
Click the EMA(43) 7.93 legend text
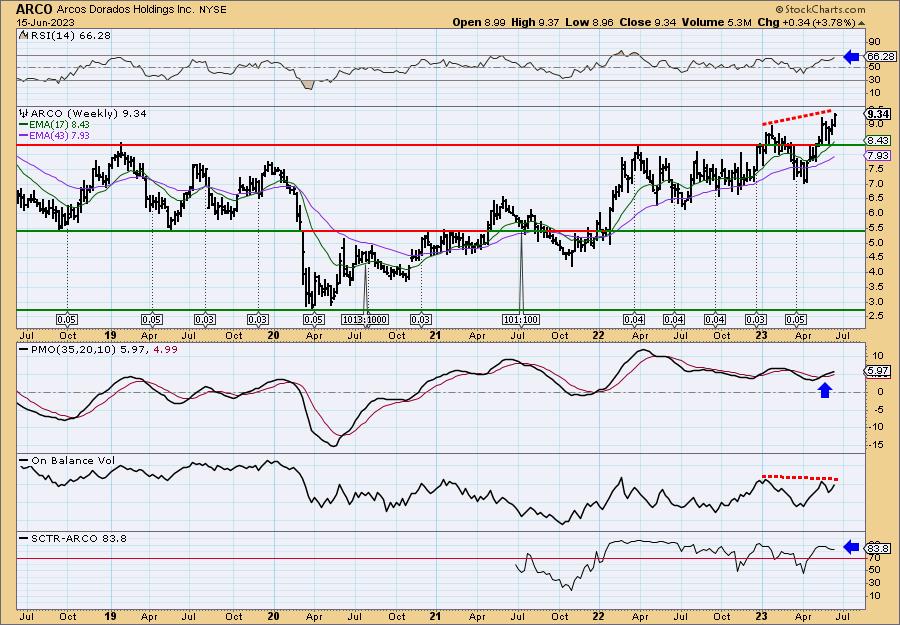[x=59, y=135]
